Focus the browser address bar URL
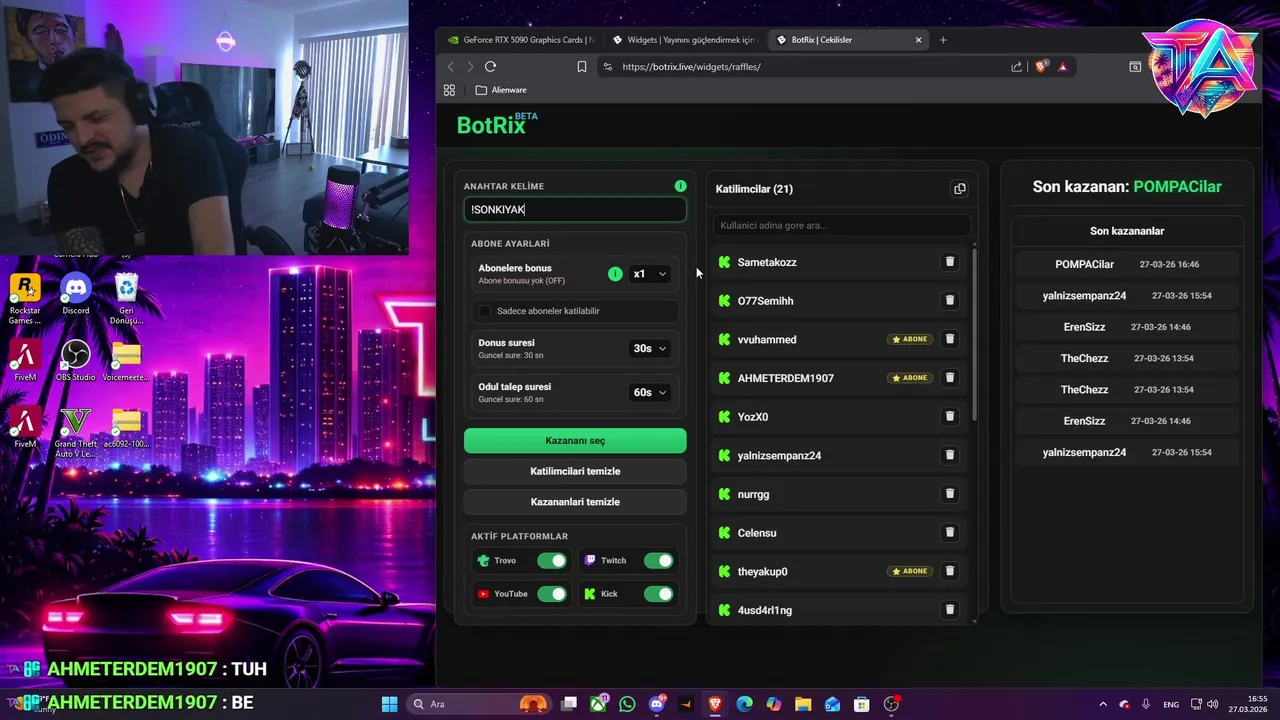The image size is (1280, 720). pos(691,67)
